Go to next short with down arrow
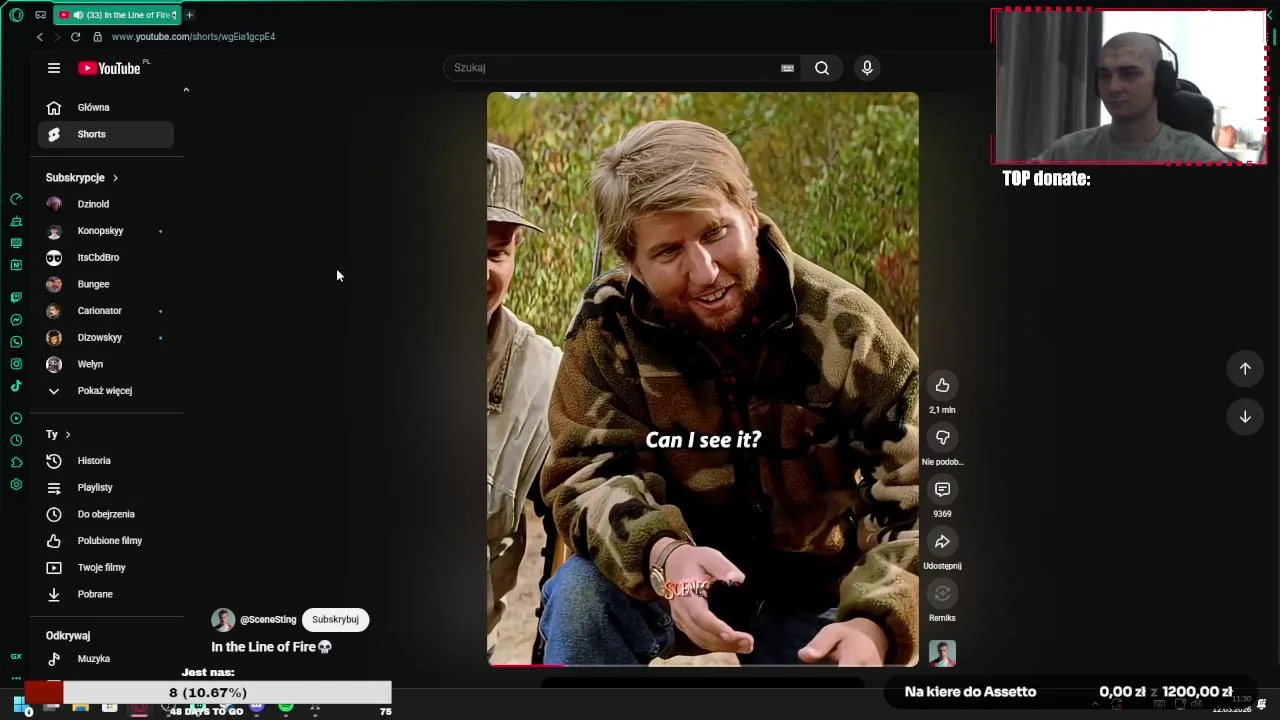 (1245, 417)
